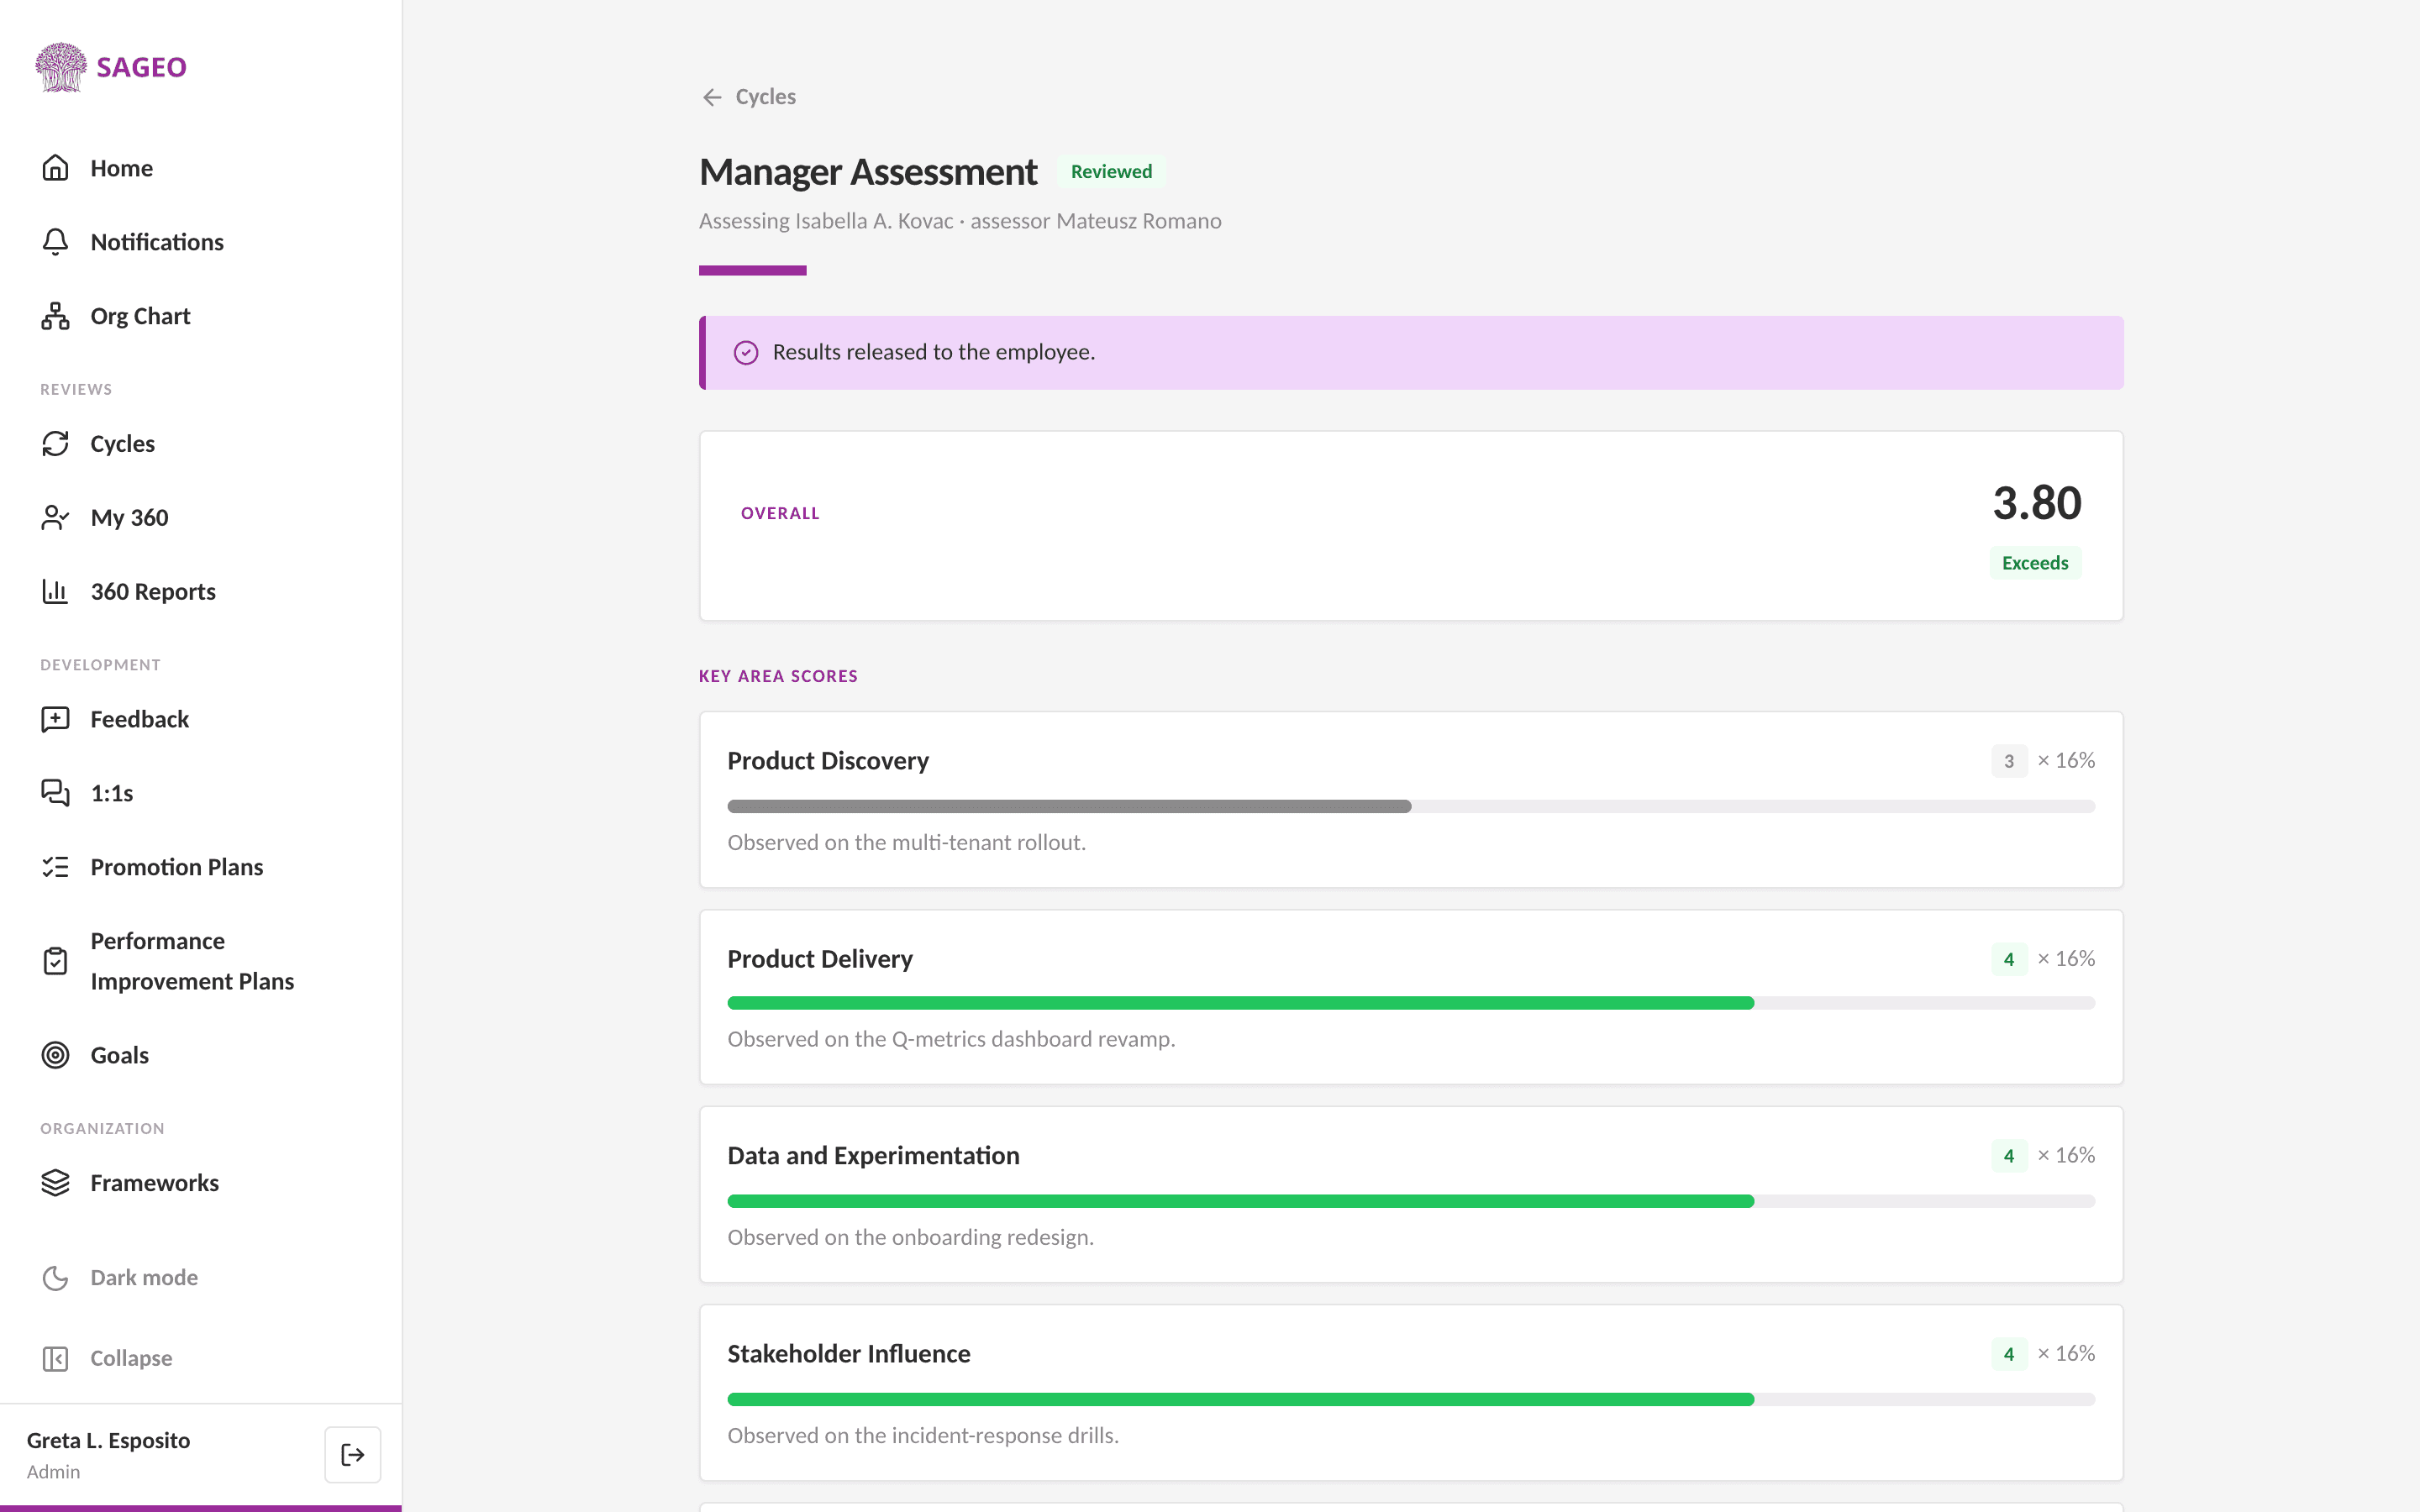
Task: Click the overall score 3.80
Action: [x=2036, y=503]
